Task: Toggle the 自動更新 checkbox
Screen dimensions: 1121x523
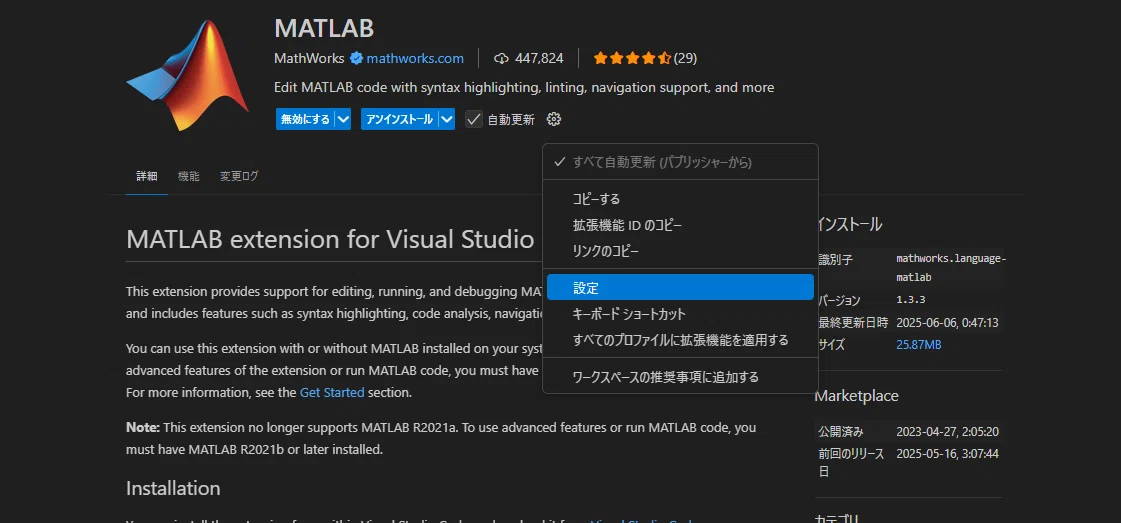Action: tap(473, 119)
